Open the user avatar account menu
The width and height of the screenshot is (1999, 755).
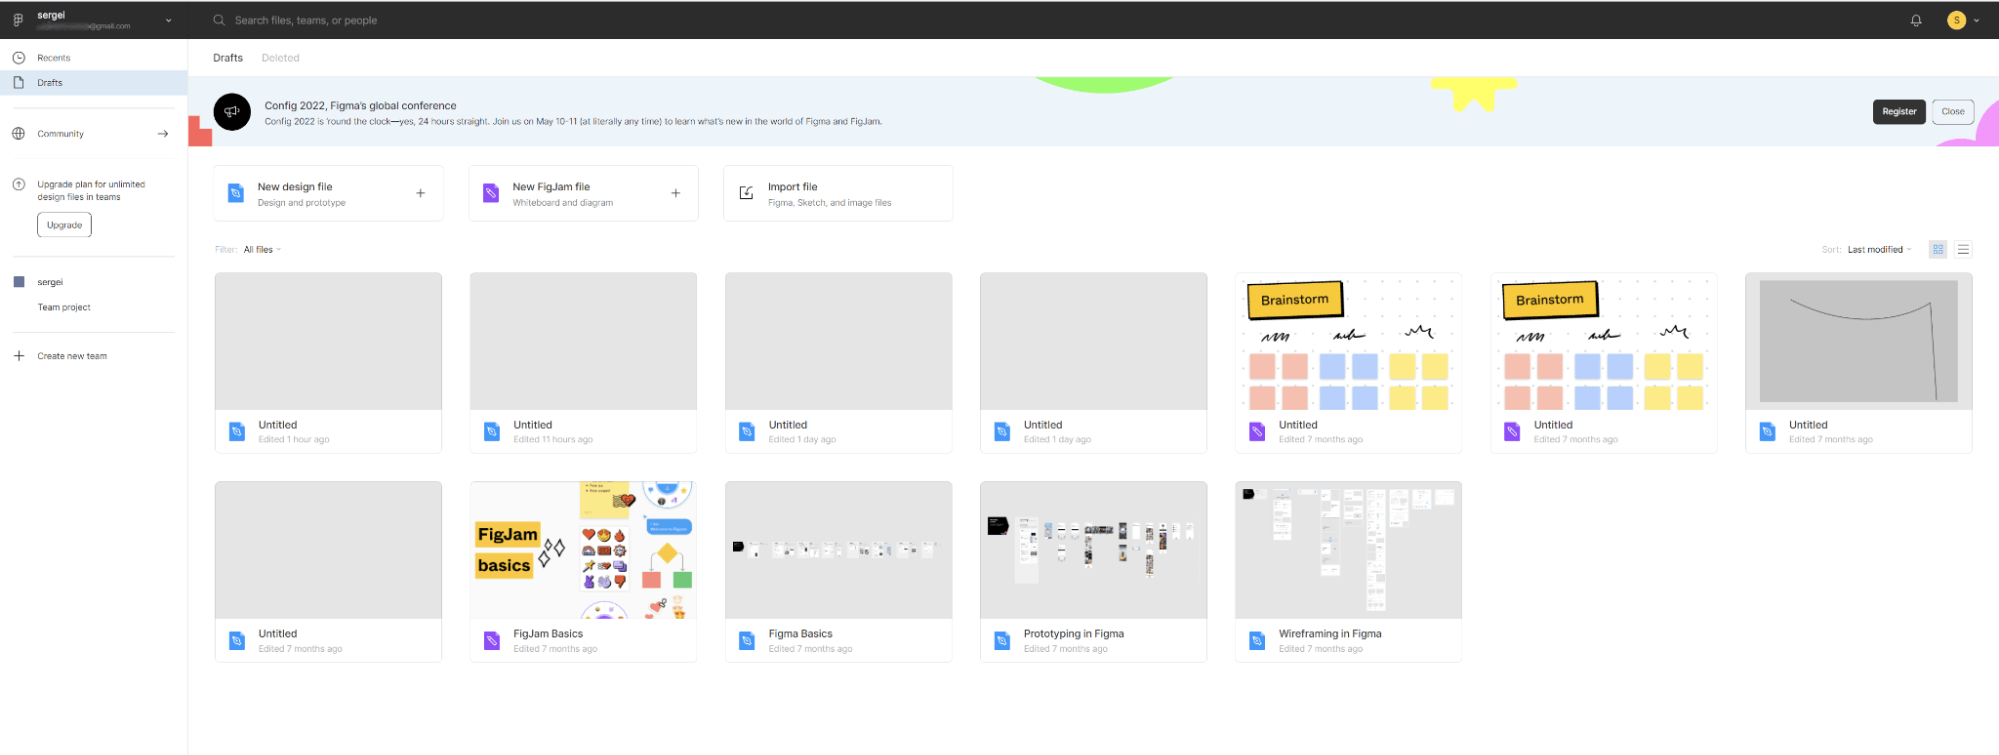pyautogui.click(x=1957, y=20)
